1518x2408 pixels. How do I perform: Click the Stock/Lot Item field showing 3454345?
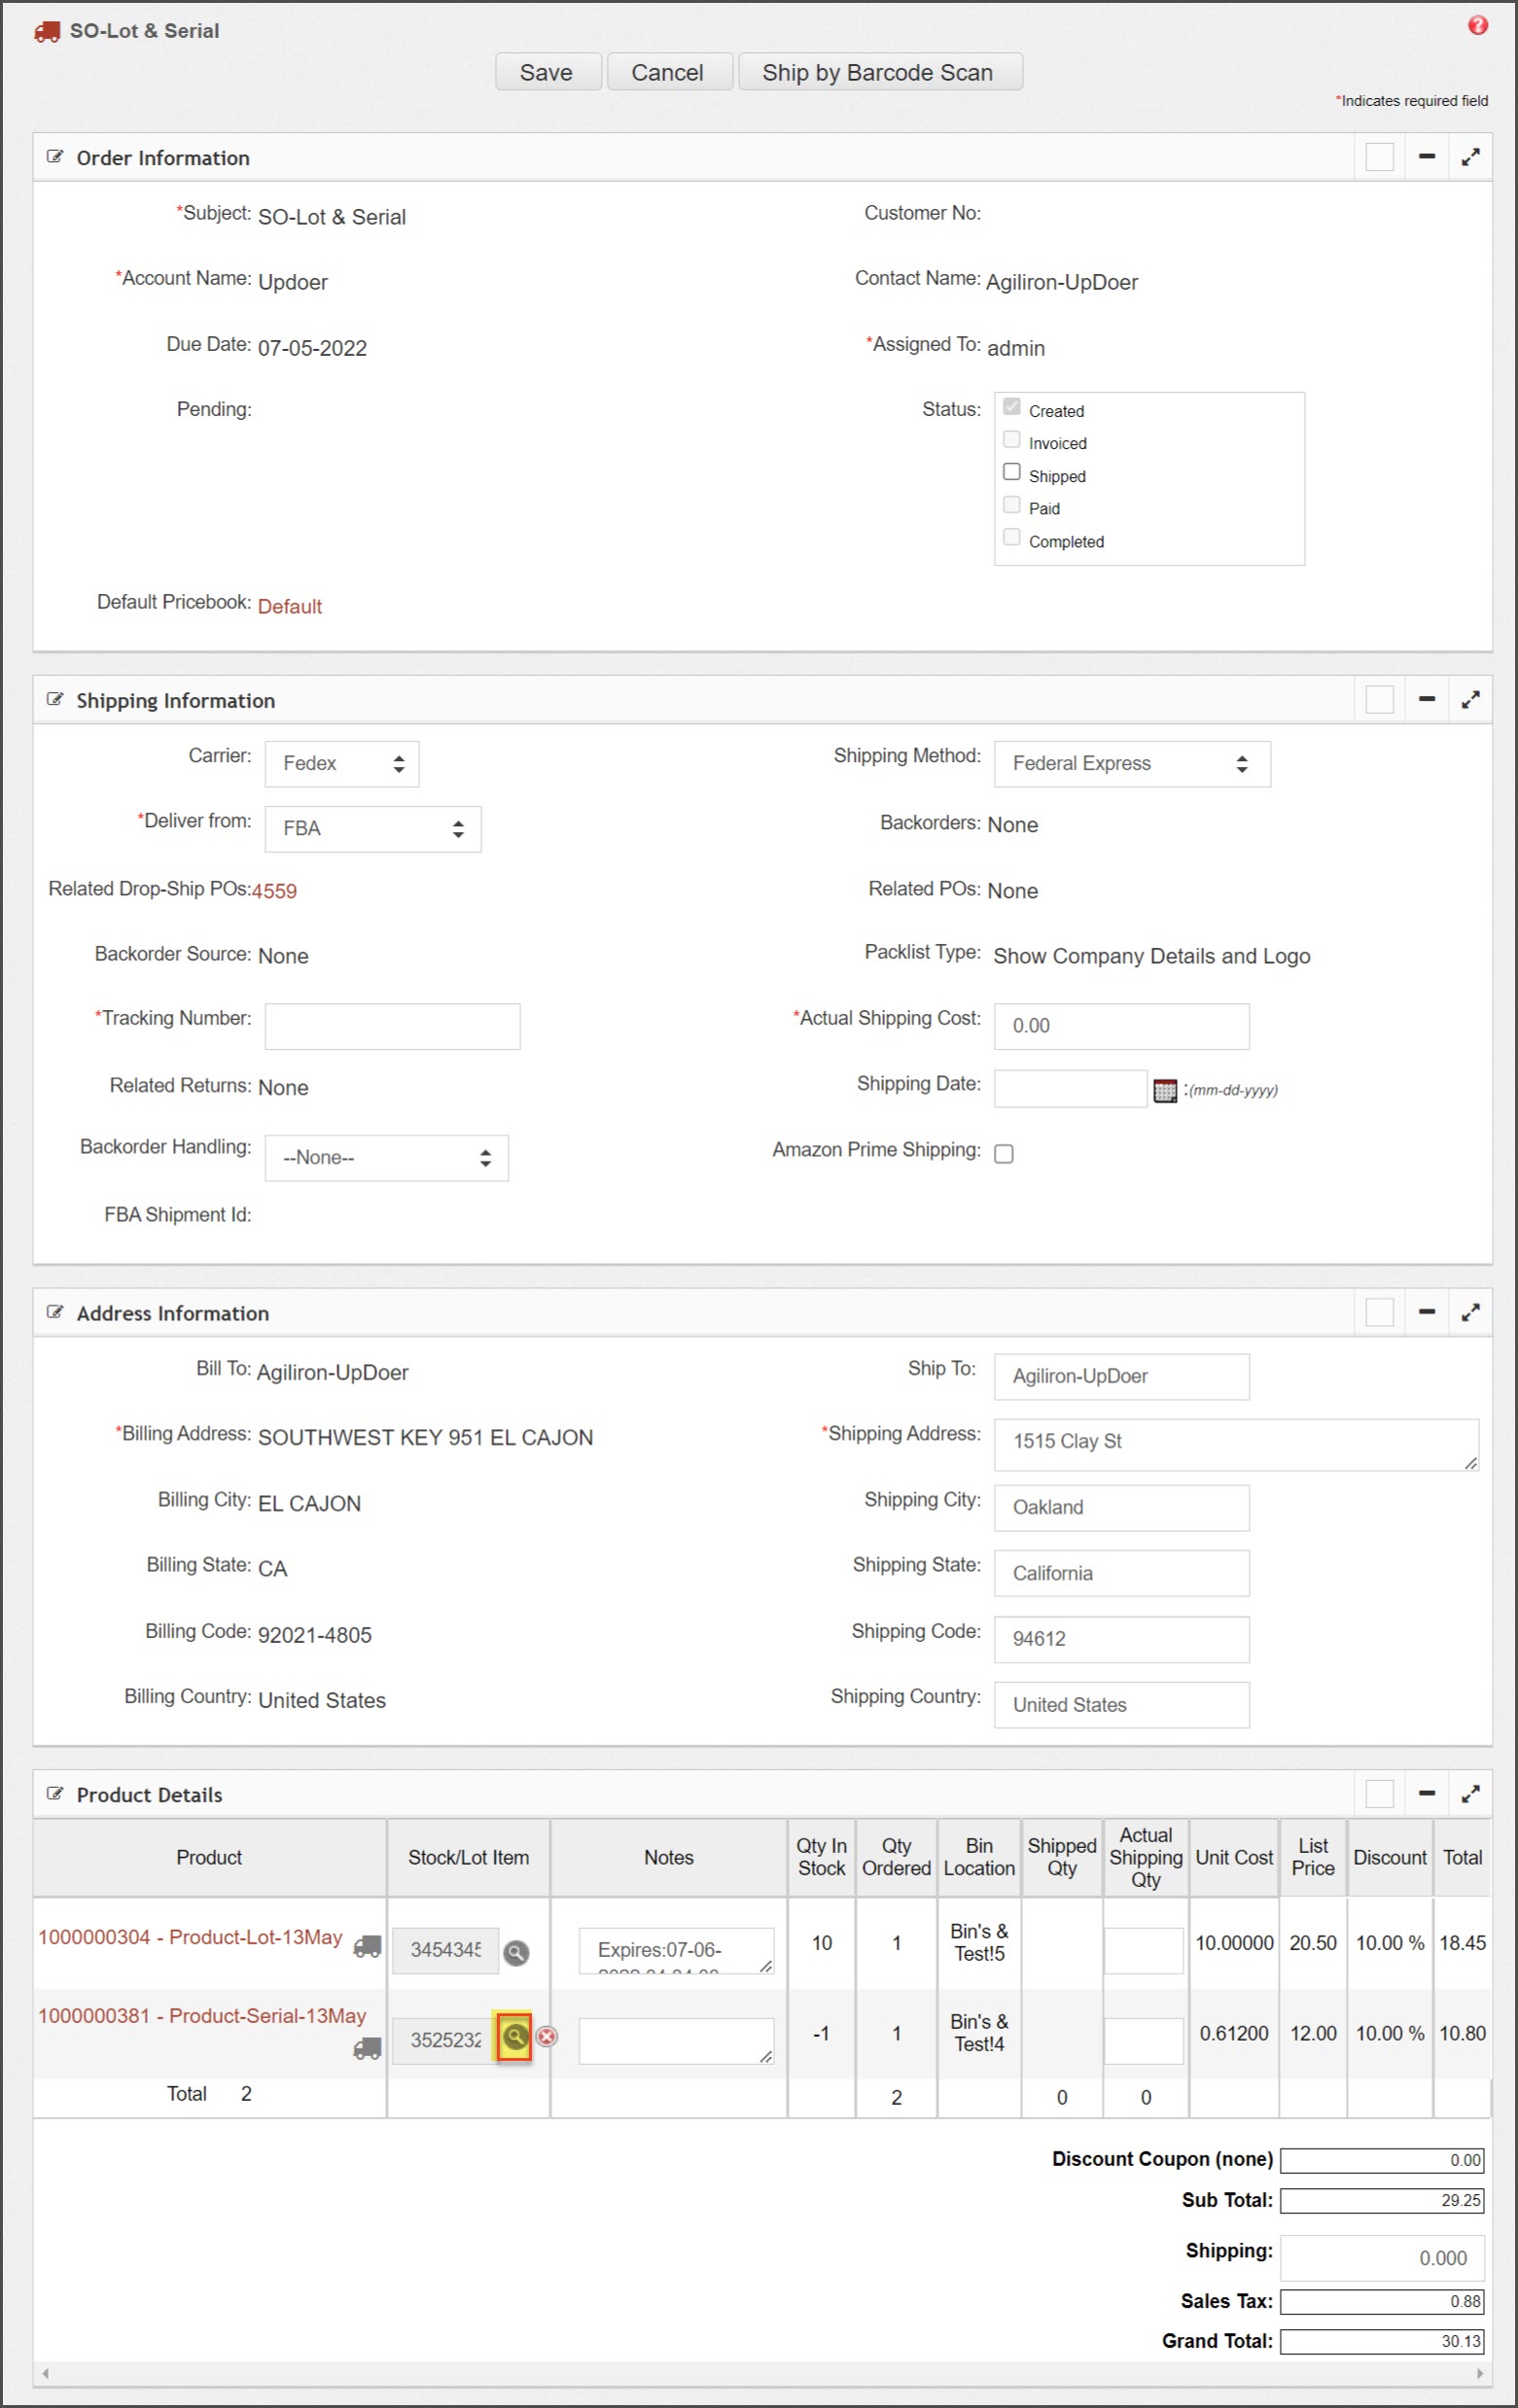coord(445,1950)
